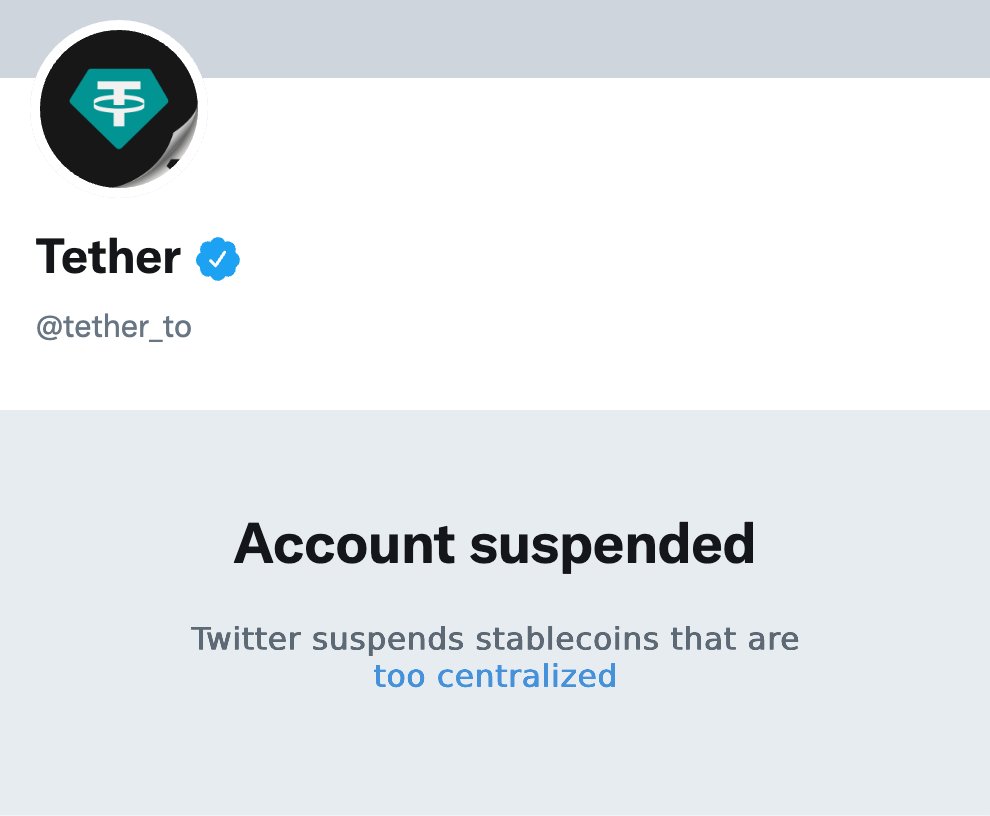Image resolution: width=990 pixels, height=816 pixels.
Task: Click the Tether display name
Action: (x=108, y=257)
